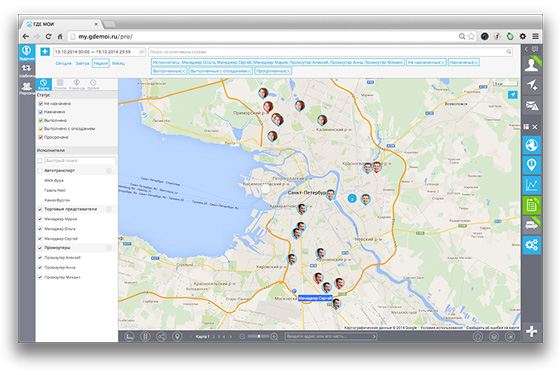560x375 pixels.
Task: Click the Сегодня period link
Action: point(64,63)
